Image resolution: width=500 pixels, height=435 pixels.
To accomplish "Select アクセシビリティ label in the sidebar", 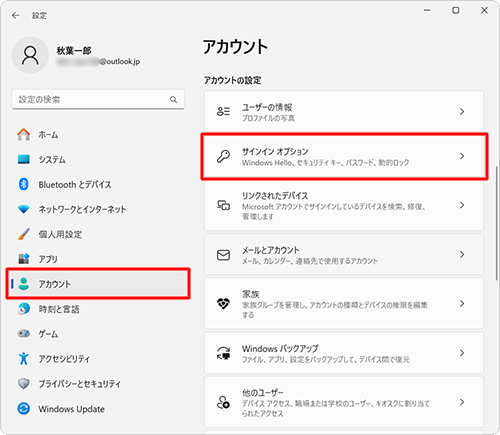I will [64, 359].
